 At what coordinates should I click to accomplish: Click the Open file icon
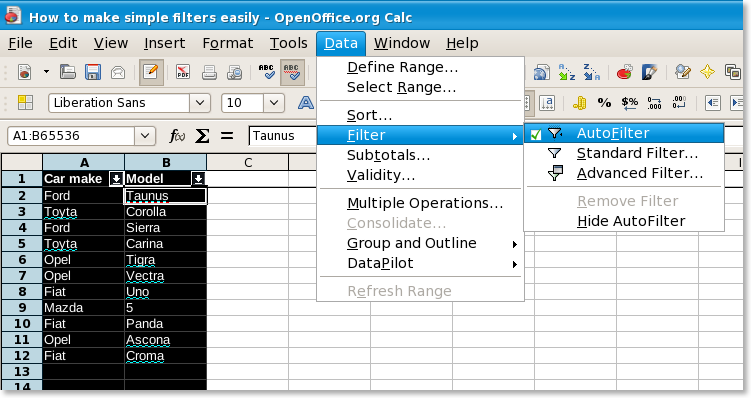(x=68, y=72)
